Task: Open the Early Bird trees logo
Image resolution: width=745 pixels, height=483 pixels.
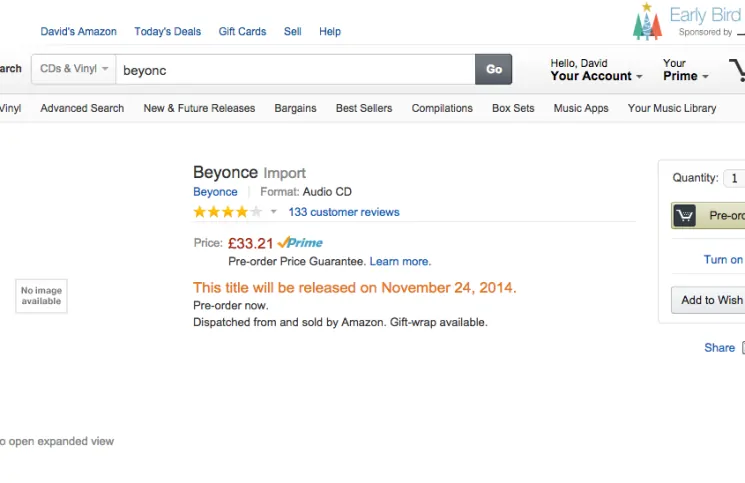Action: tap(647, 22)
